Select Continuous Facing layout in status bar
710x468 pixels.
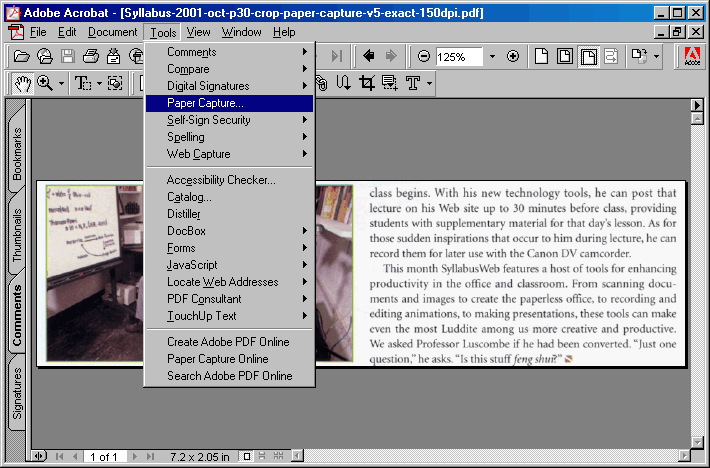coord(278,456)
